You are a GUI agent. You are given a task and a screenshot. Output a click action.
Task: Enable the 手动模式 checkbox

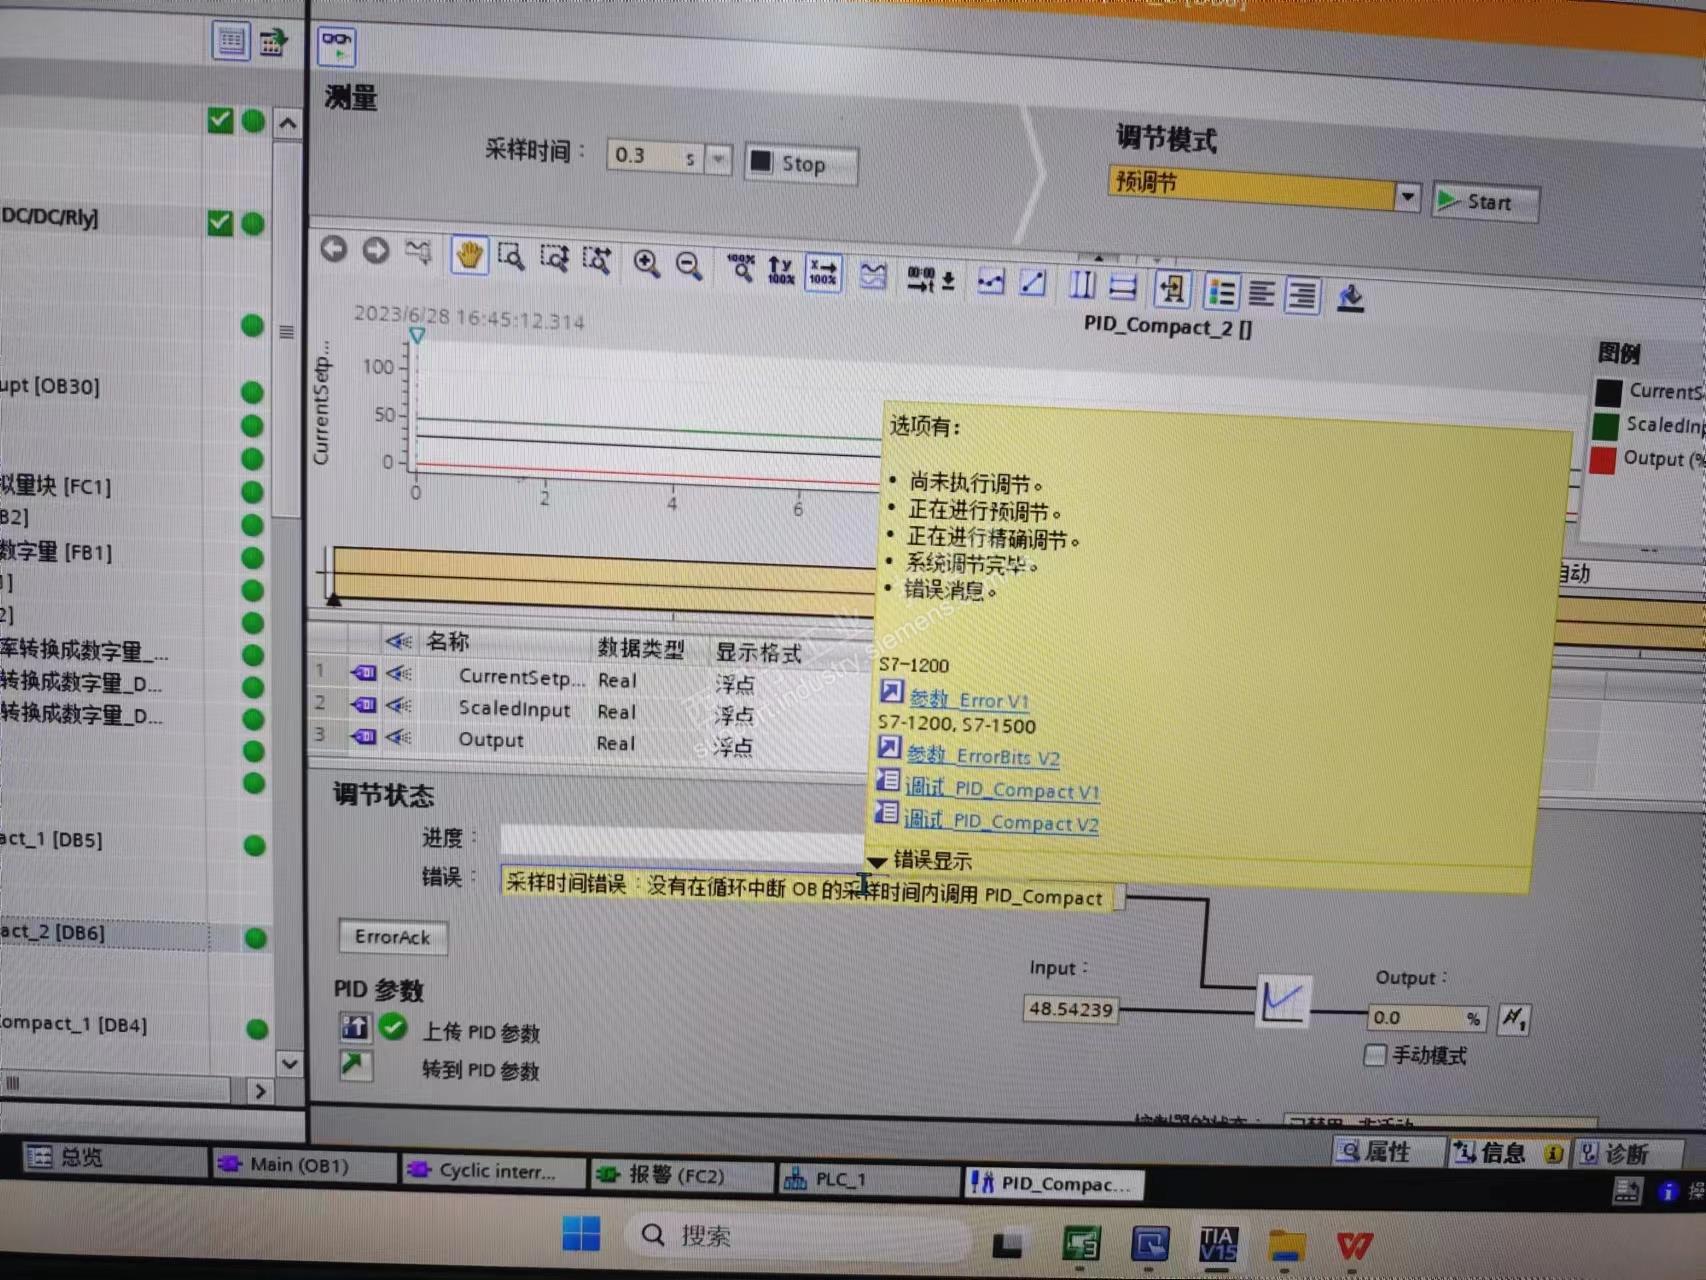click(1376, 1055)
